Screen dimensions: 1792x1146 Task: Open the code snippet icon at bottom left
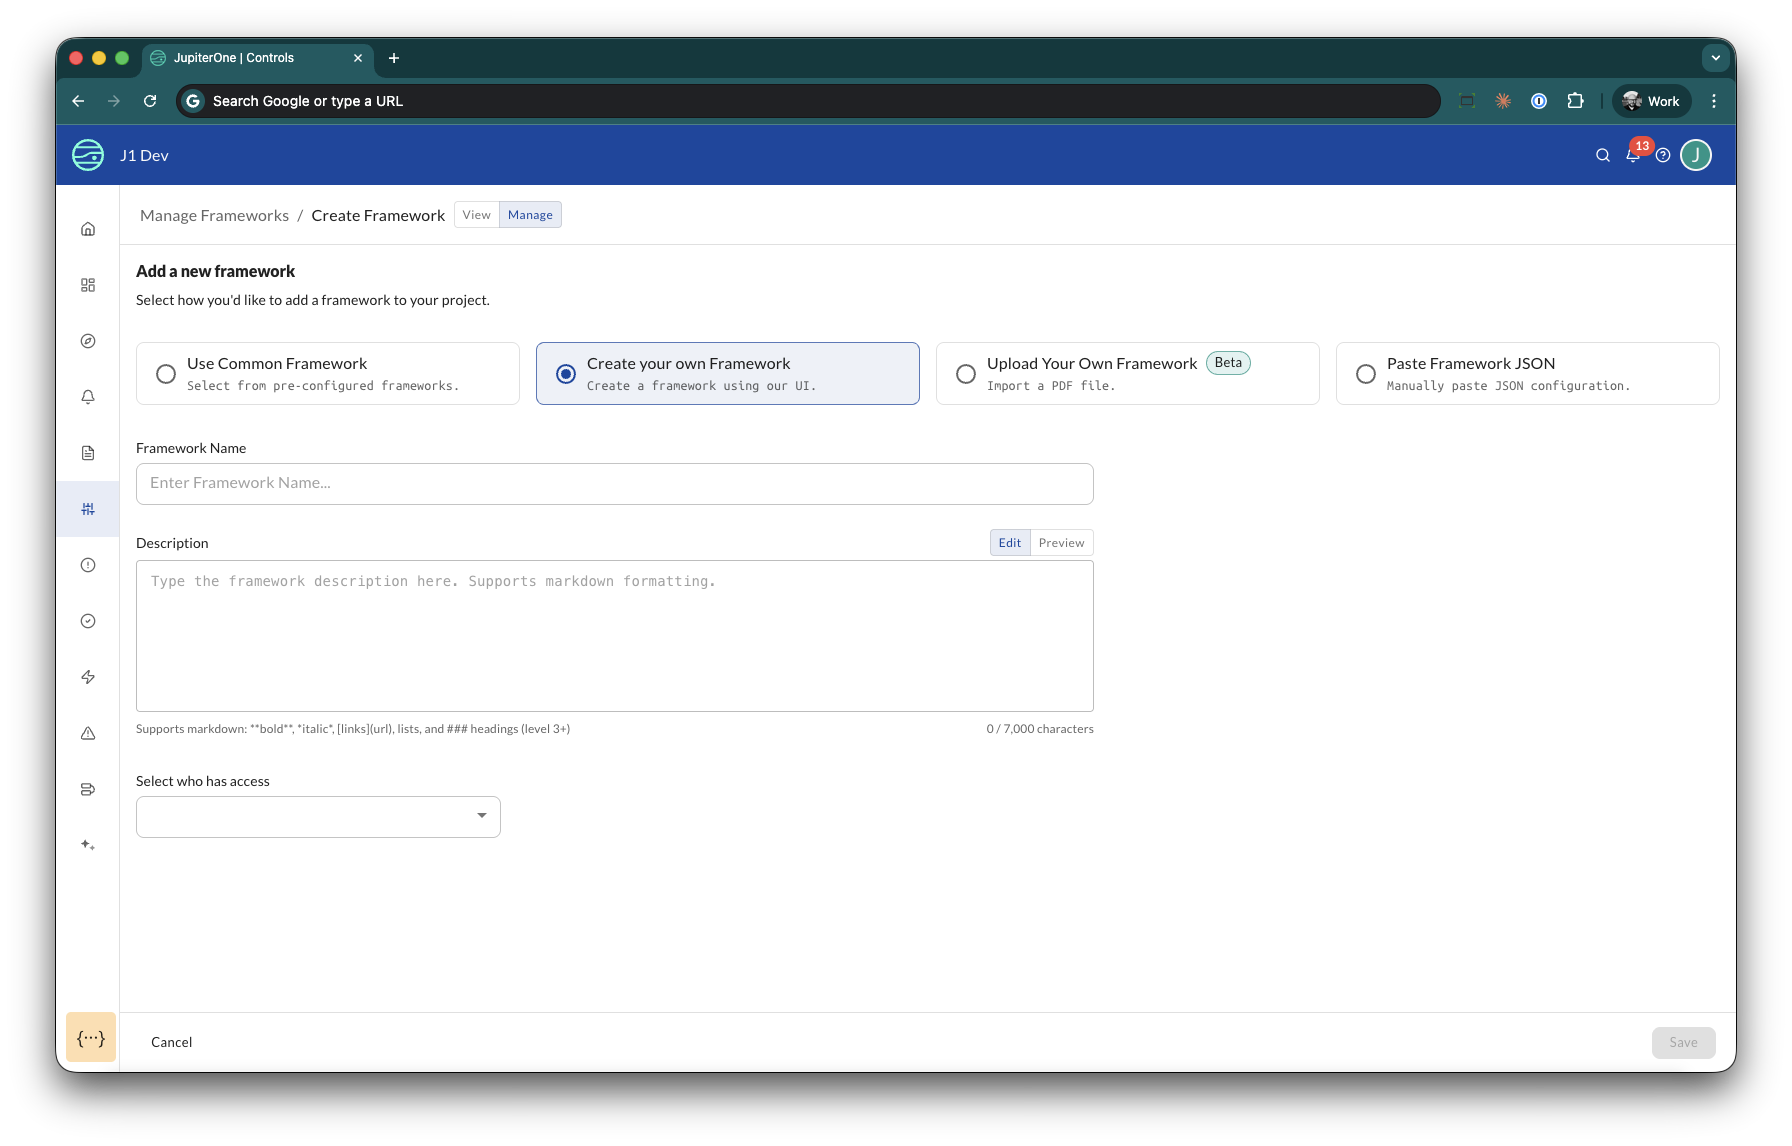[91, 1037]
